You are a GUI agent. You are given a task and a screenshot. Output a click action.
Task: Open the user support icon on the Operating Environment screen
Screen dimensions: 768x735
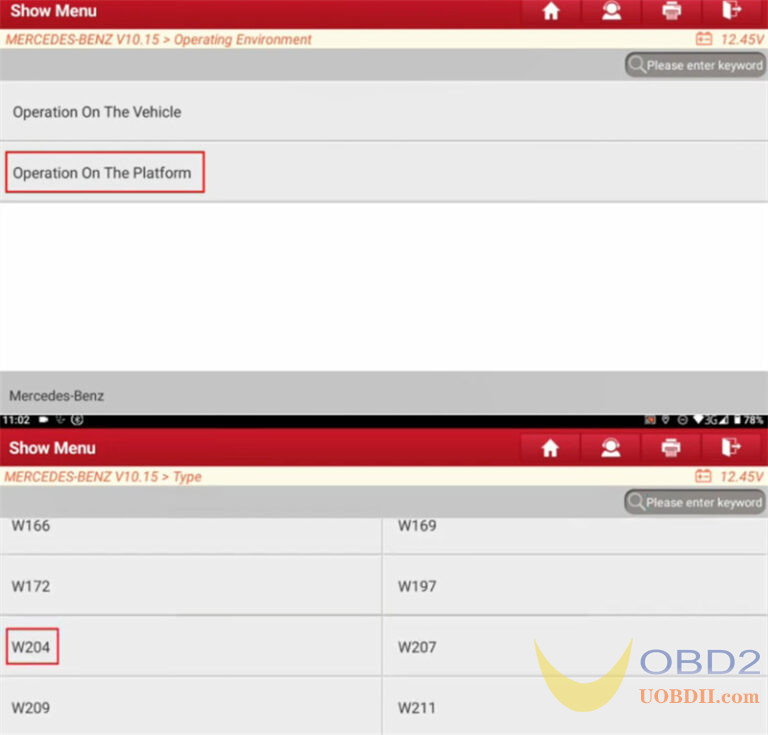coord(611,12)
